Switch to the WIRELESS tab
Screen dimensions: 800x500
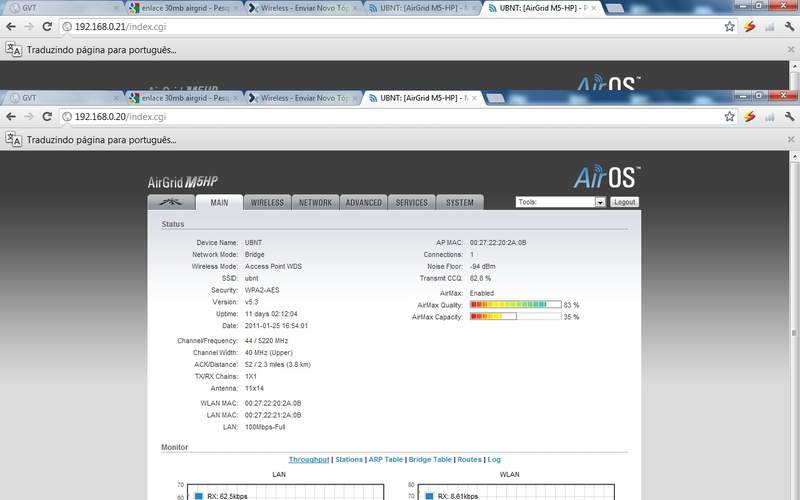[267, 203]
